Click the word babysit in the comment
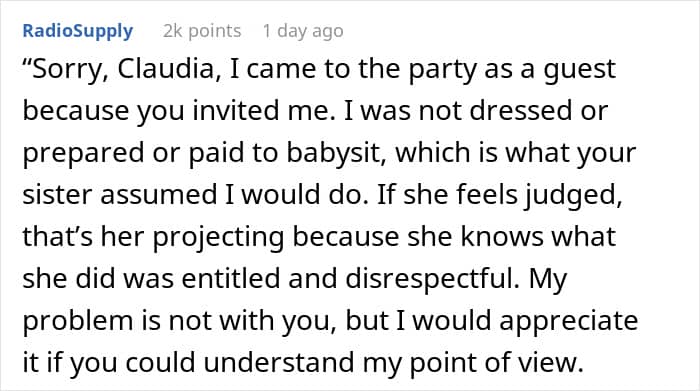This screenshot has width=700, height=391. 336,154
